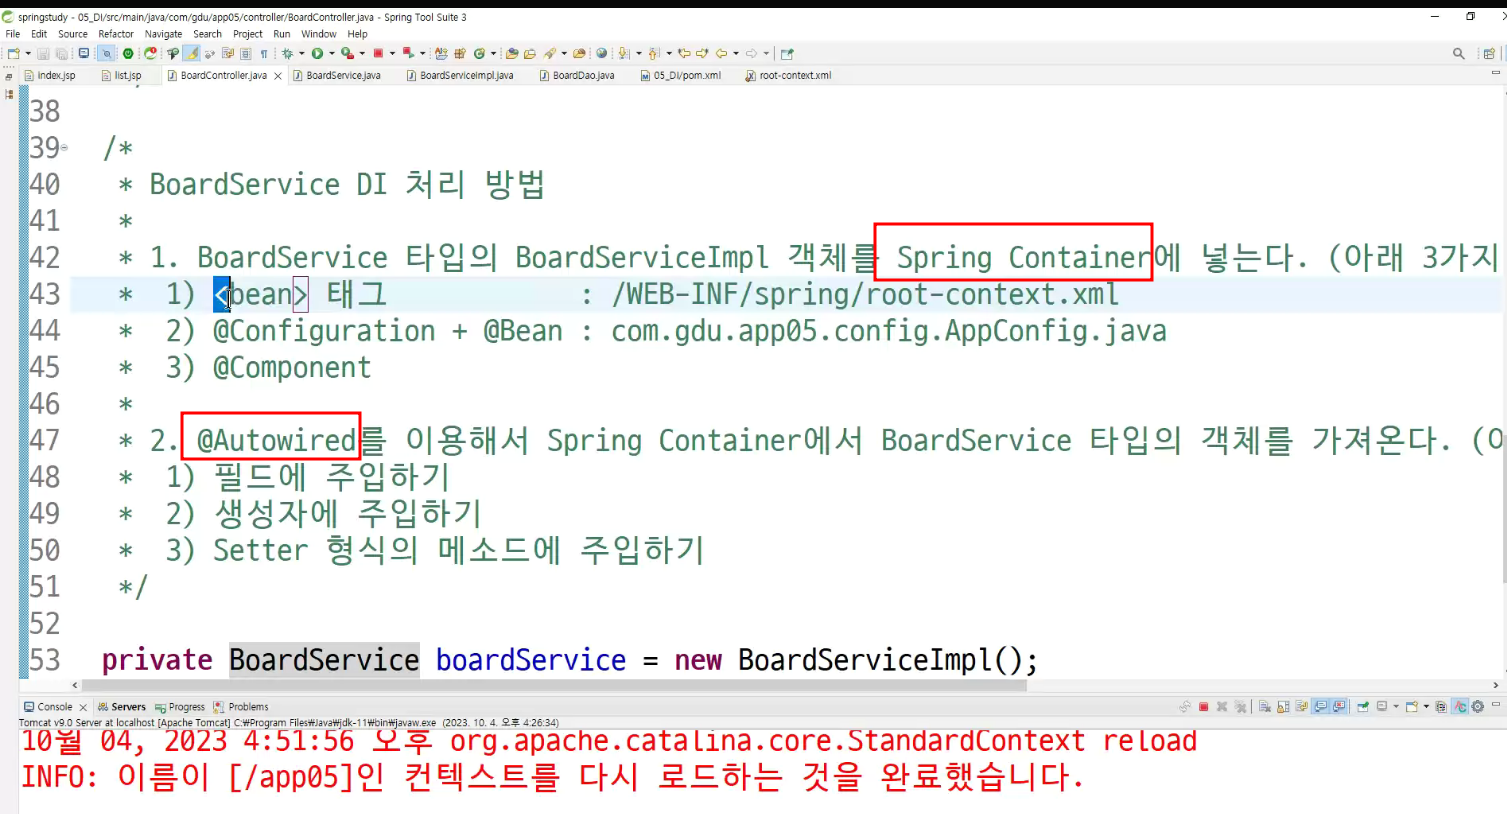Screen dimensions: 1507x814
Task: Open the Progress view tab
Action: (x=180, y=707)
